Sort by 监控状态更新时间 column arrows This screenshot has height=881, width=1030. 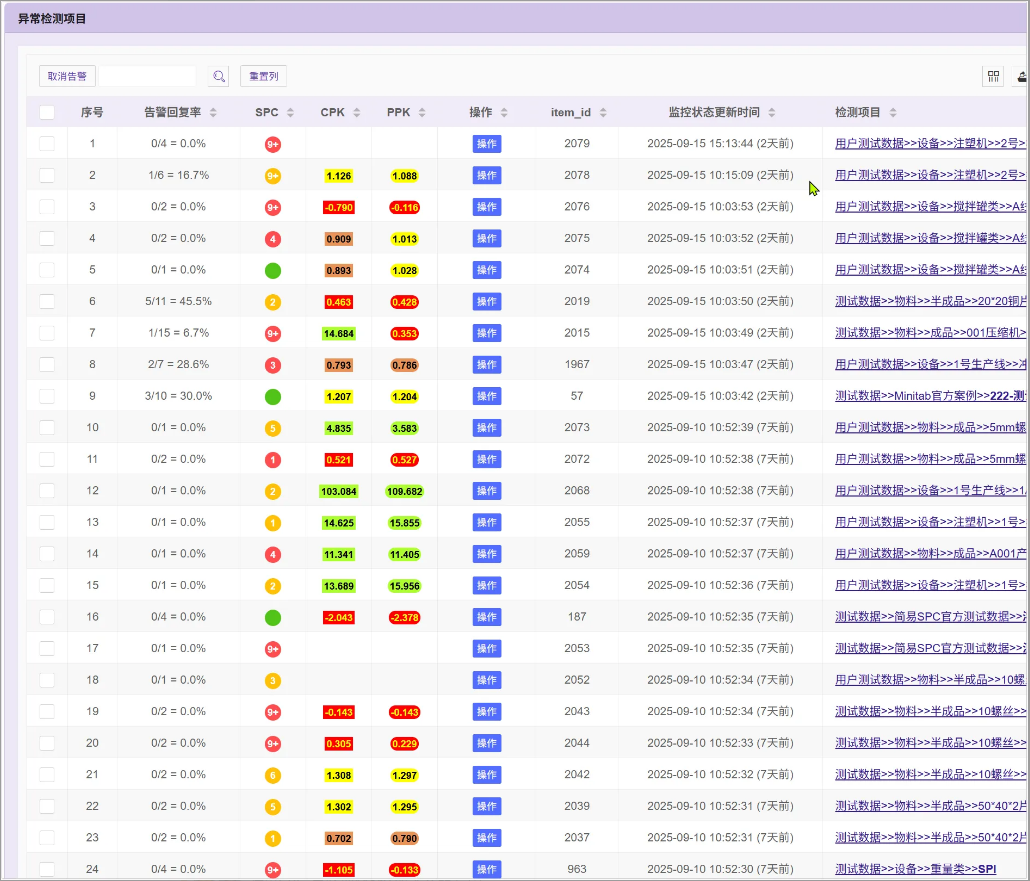click(x=772, y=113)
